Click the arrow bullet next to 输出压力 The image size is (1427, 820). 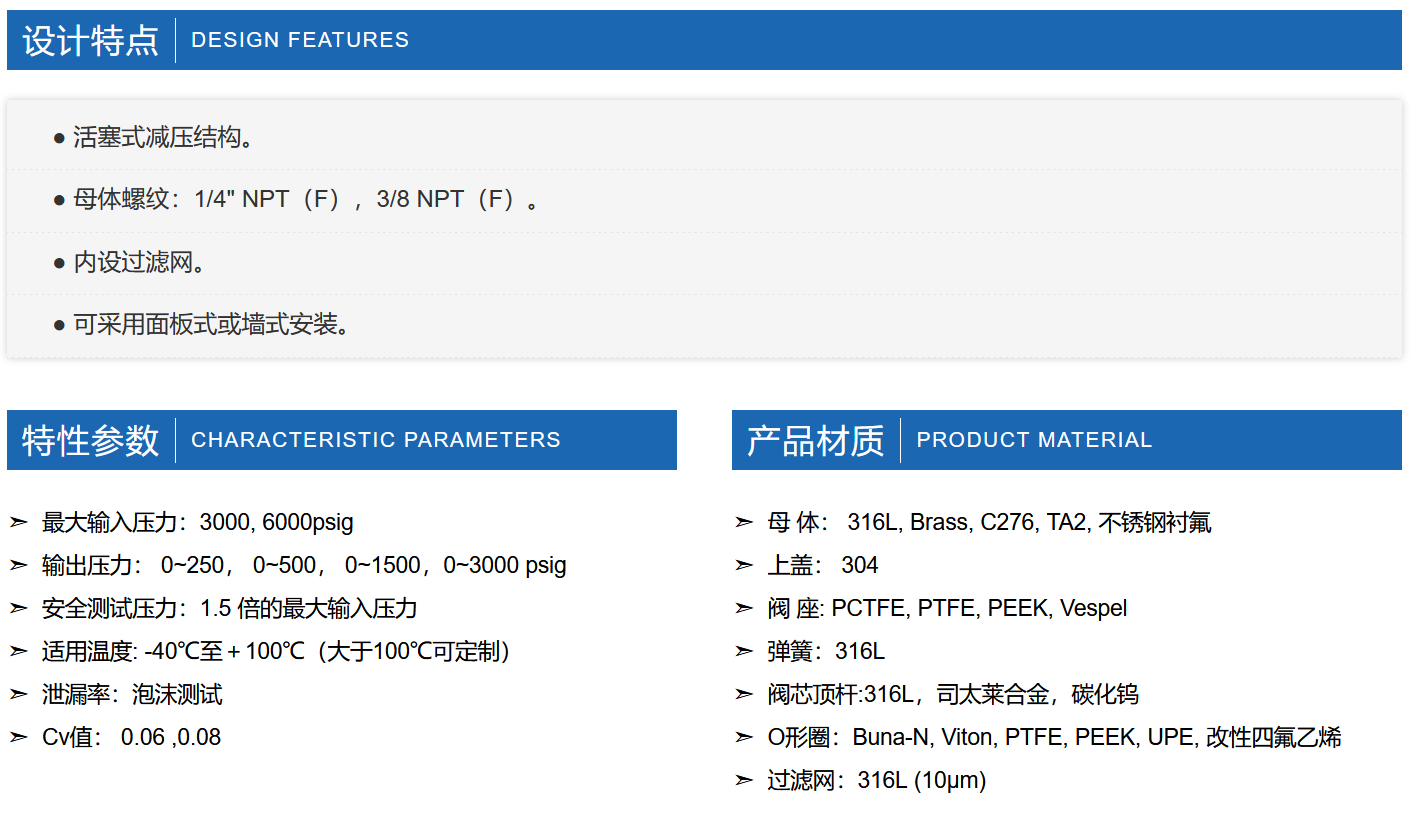[x=18, y=565]
